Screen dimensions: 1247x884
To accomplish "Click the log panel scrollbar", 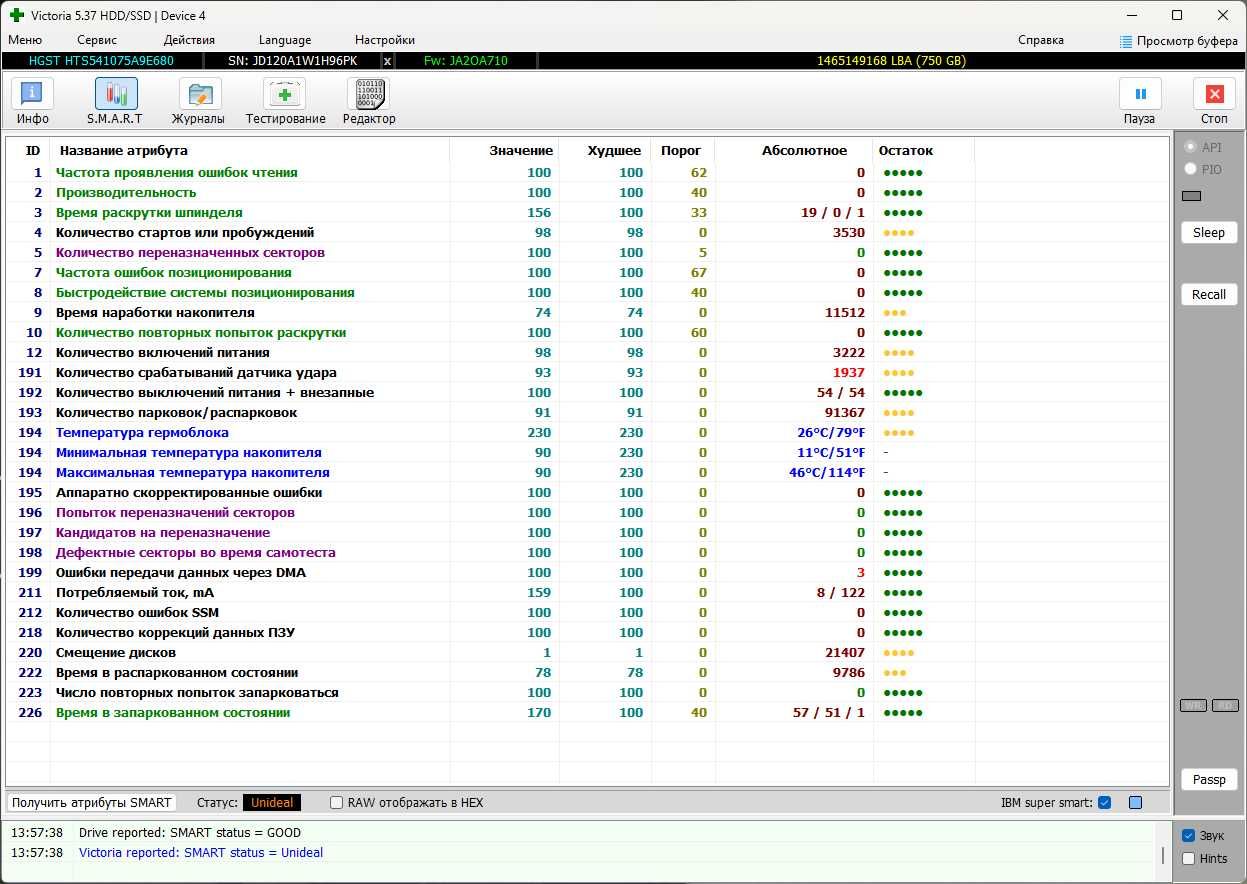I will pos(1162,855).
